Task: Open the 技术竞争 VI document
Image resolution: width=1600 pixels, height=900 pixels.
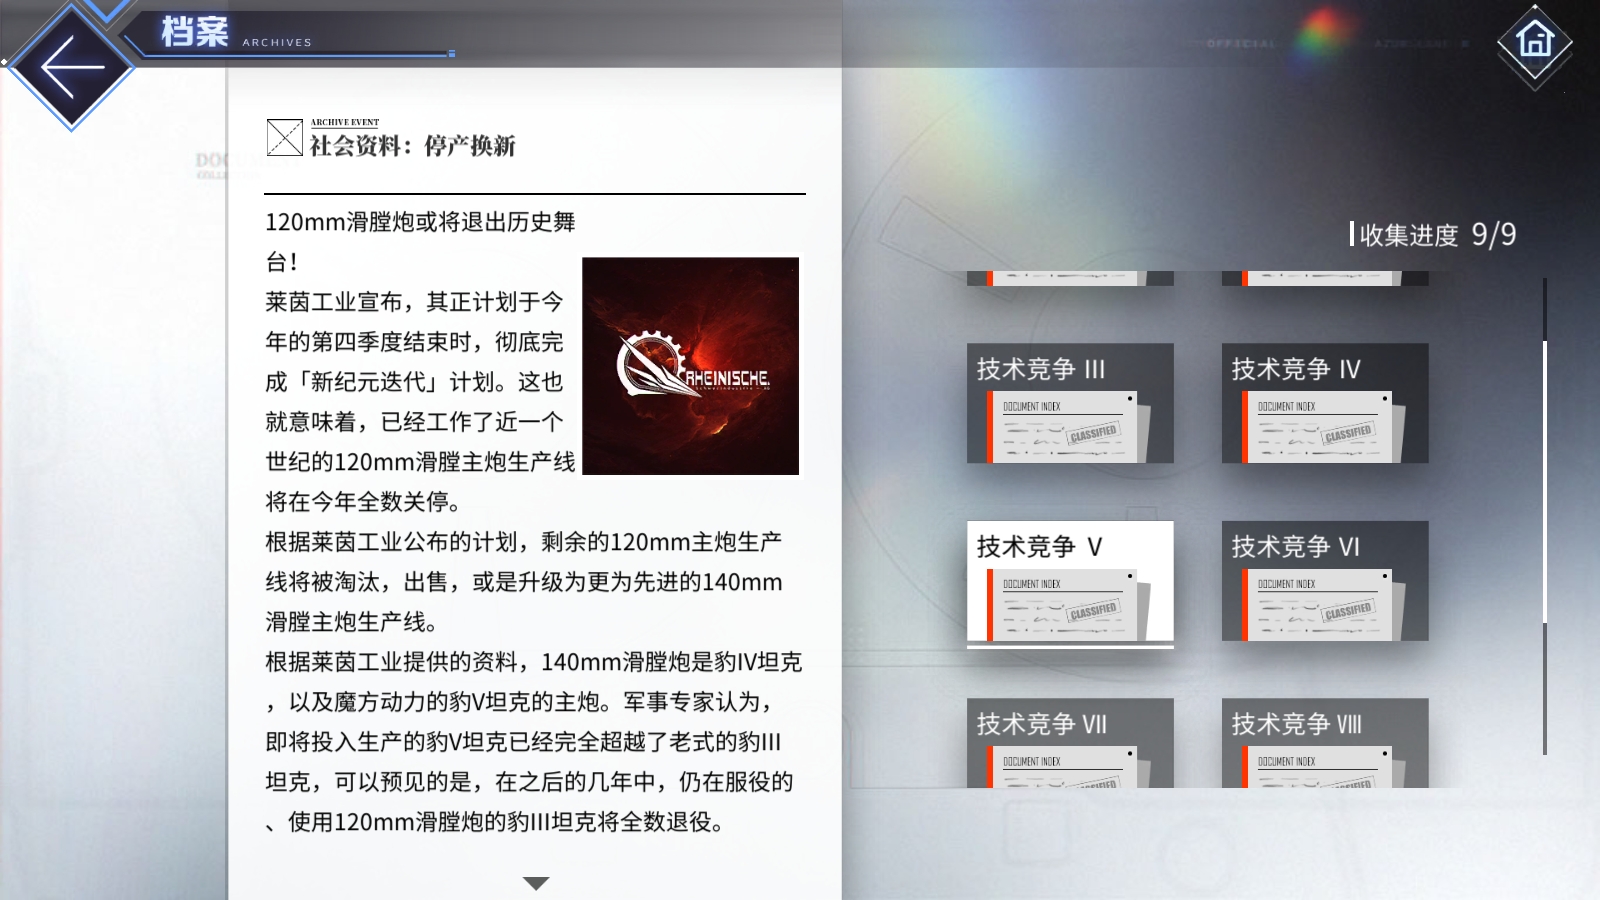Action: pos(1325,581)
